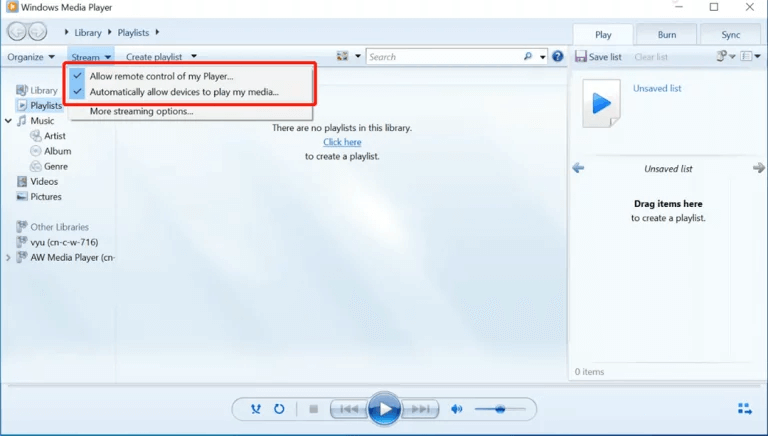Click the Stop button
Image resolution: width=768 pixels, height=436 pixels.
click(x=314, y=409)
